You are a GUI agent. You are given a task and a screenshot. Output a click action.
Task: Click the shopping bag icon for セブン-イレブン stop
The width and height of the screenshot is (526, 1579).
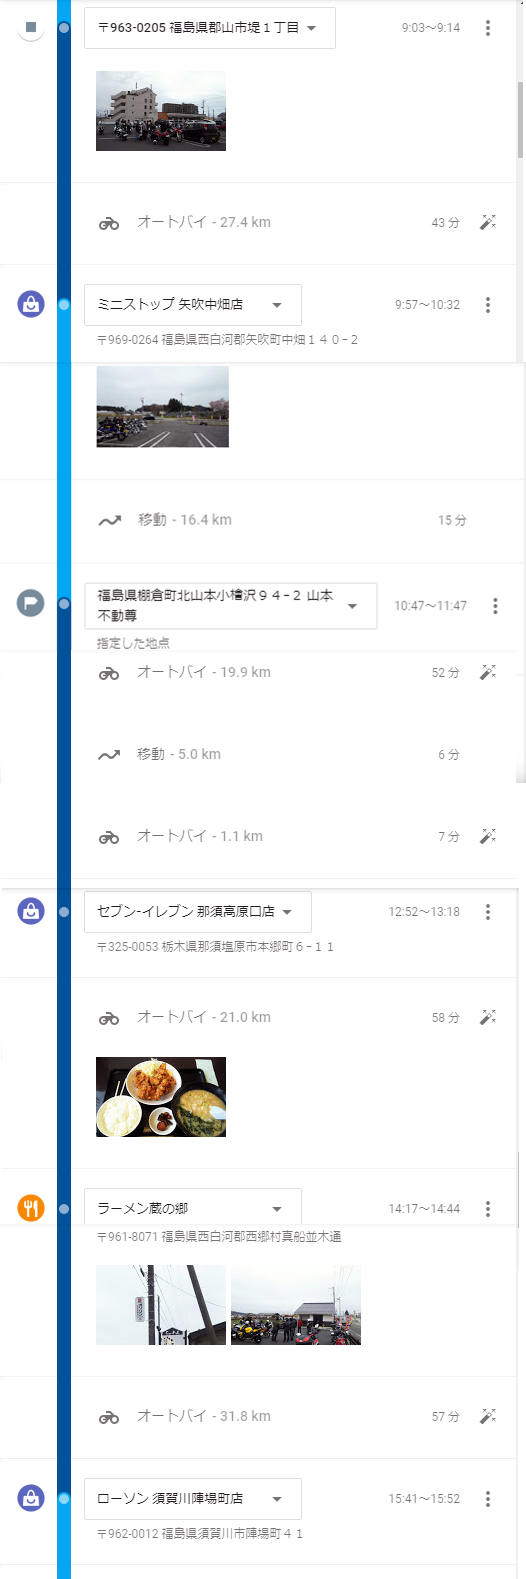[31, 911]
